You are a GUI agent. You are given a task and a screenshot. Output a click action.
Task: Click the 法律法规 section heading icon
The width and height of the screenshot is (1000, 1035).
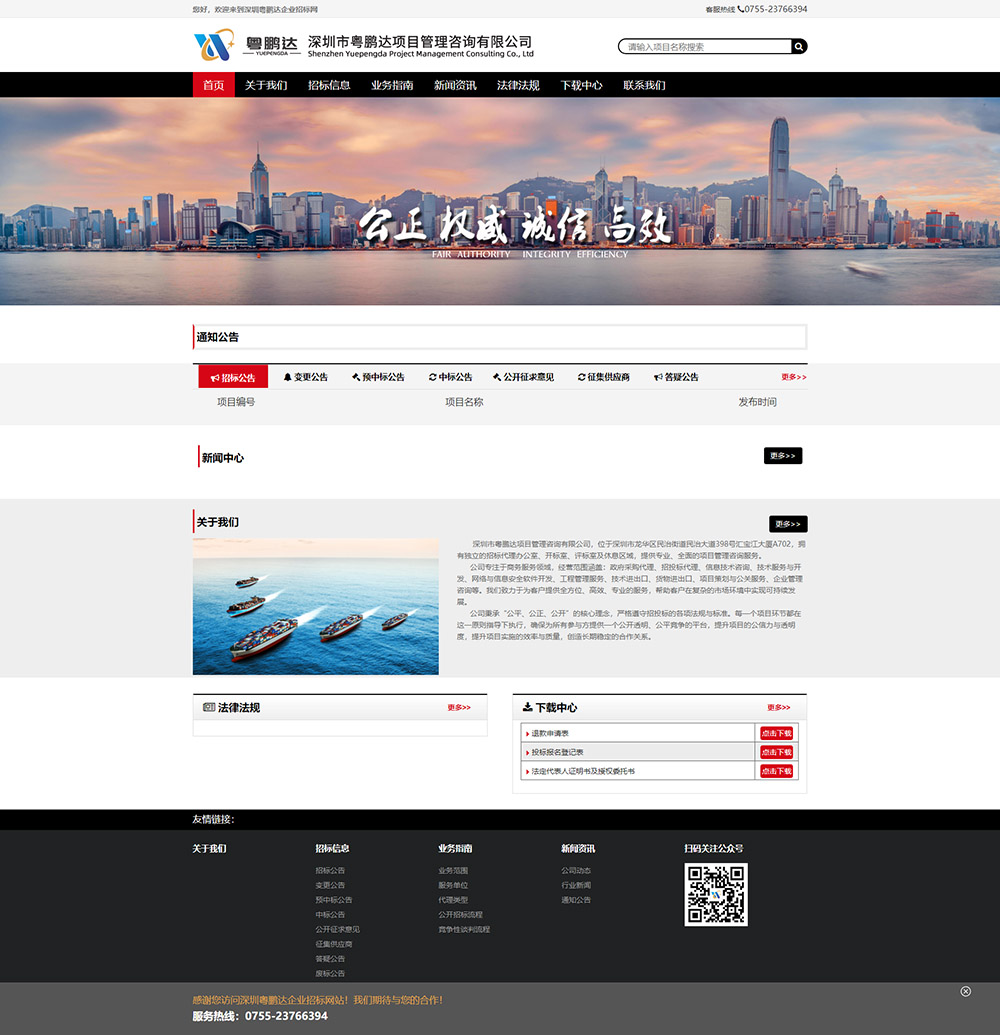pos(209,707)
